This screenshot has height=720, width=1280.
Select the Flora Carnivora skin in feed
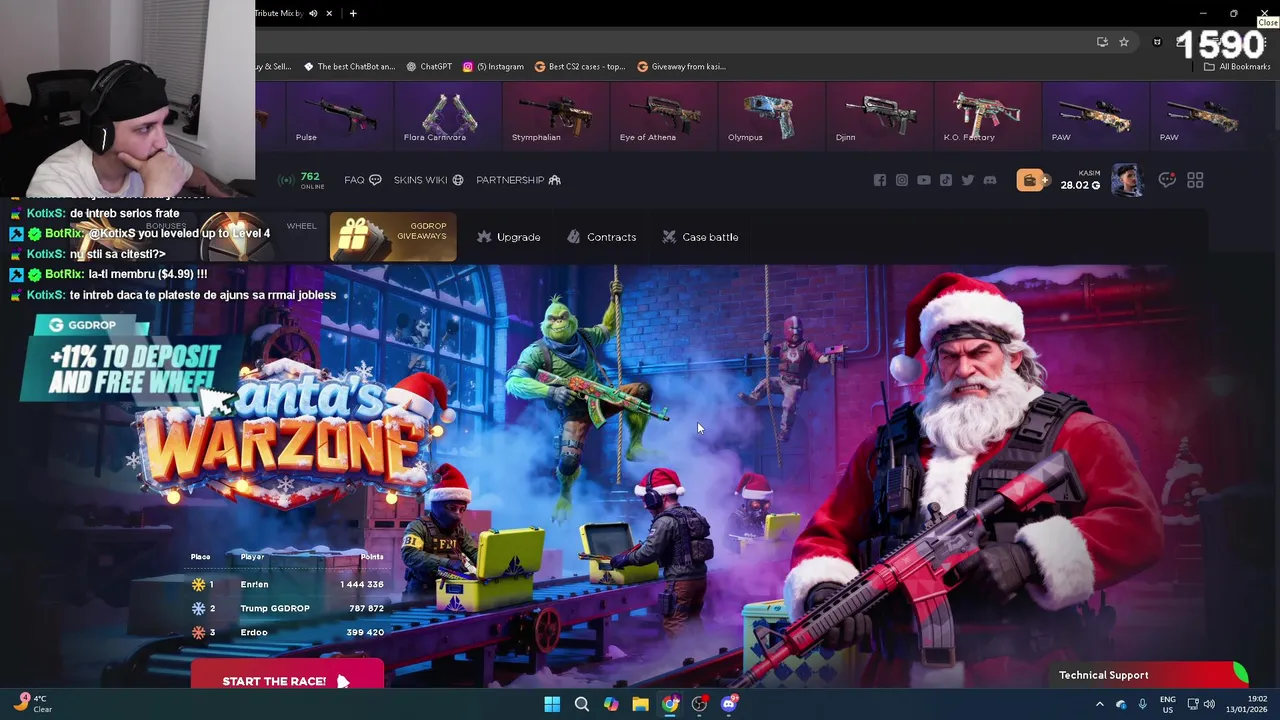click(448, 114)
